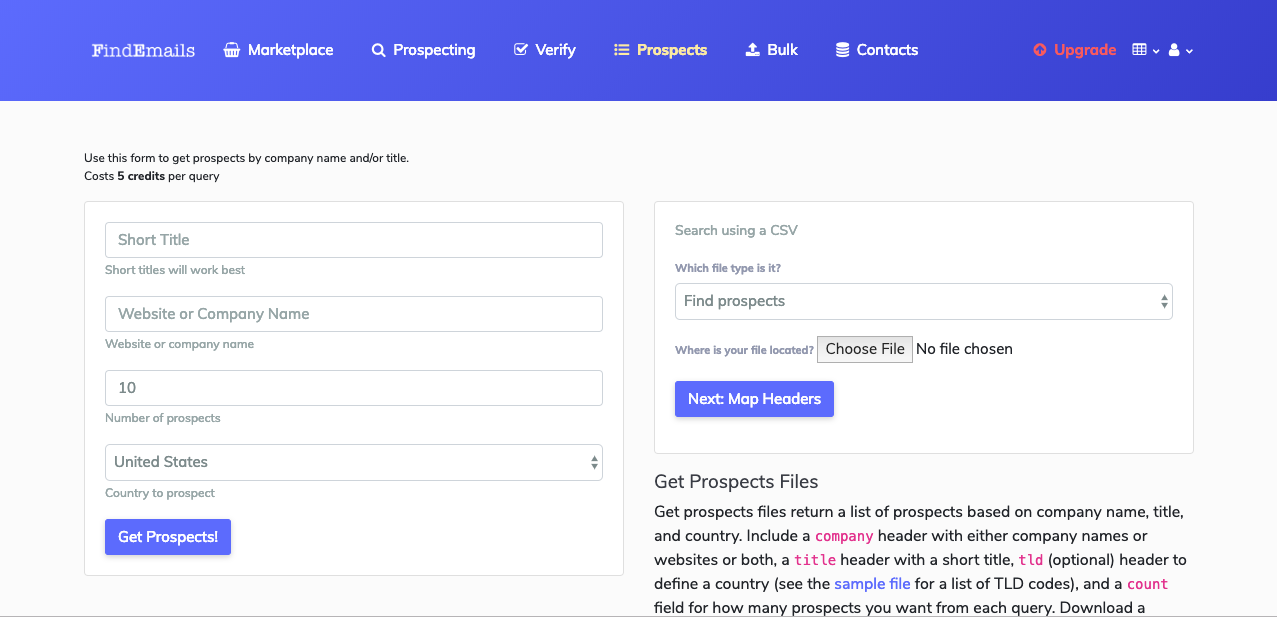Click the Bulk upload icon
The width and height of the screenshot is (1277, 617).
753,50
